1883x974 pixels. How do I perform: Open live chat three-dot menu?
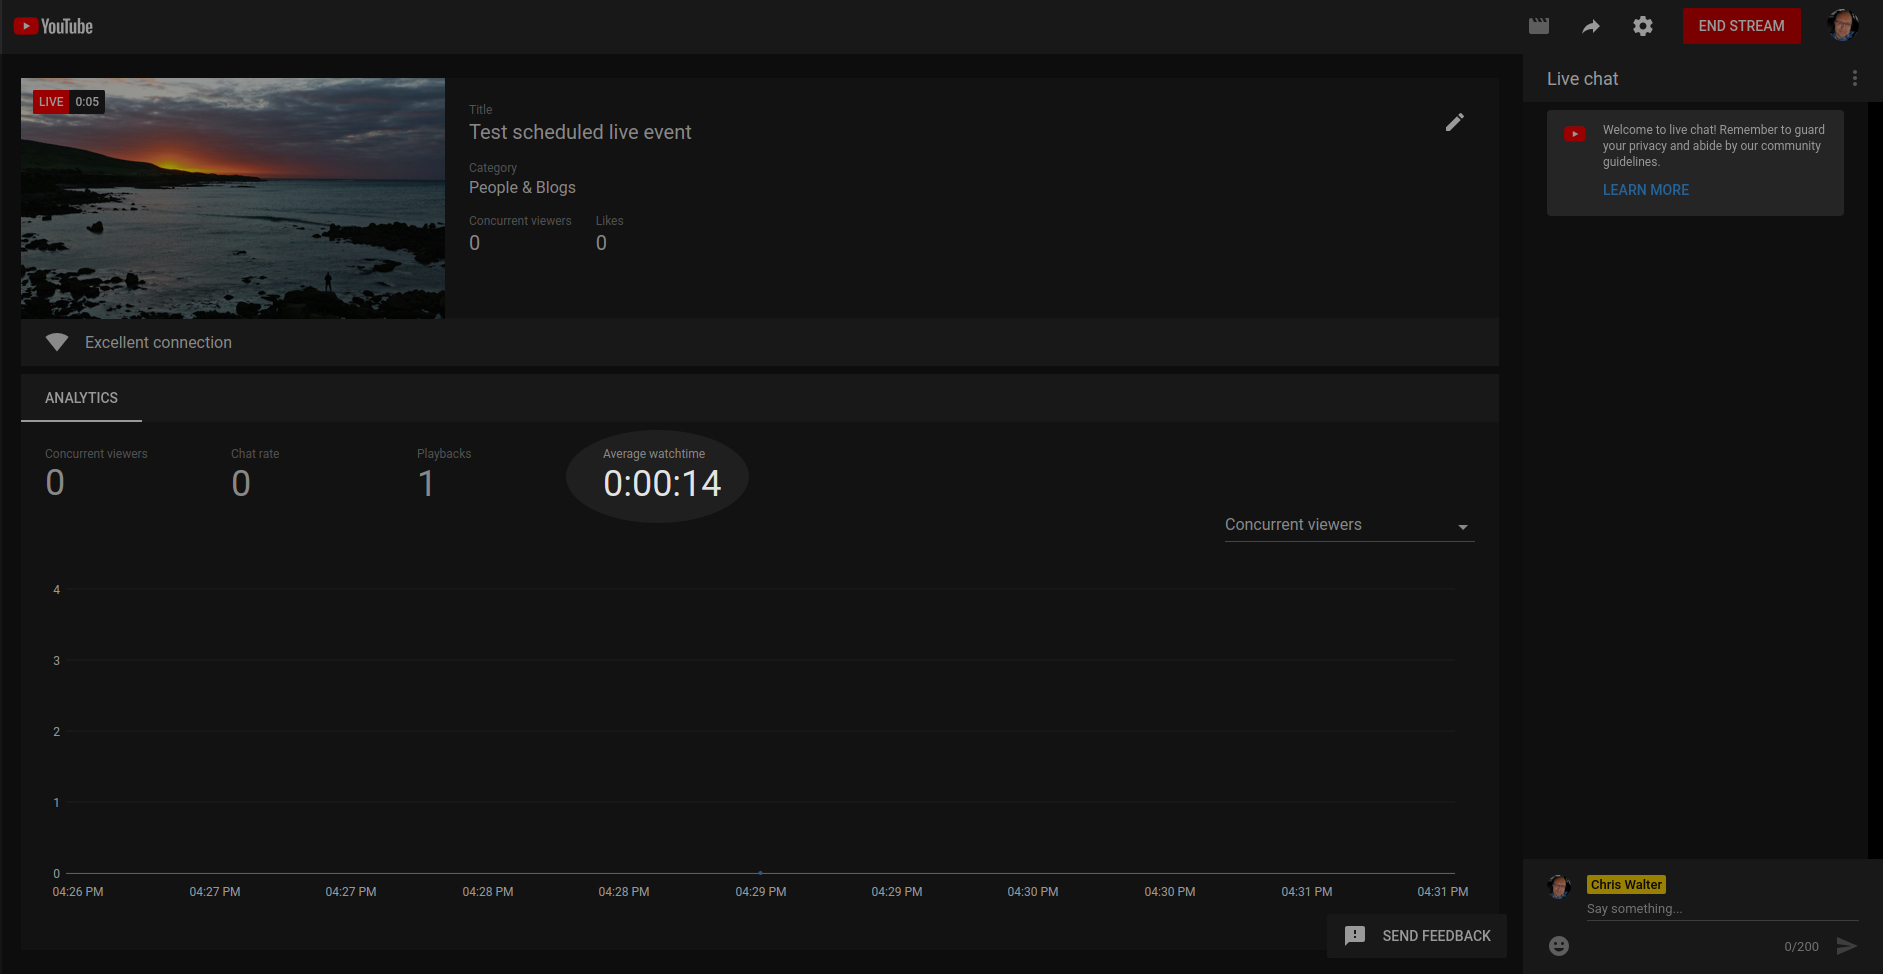point(1854,78)
